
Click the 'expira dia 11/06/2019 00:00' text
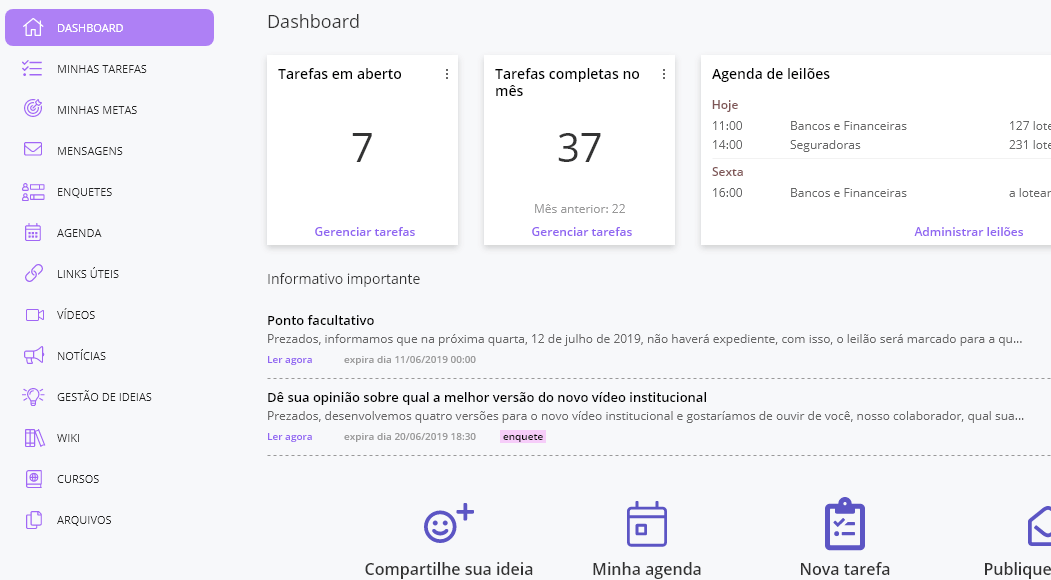[x=410, y=359]
